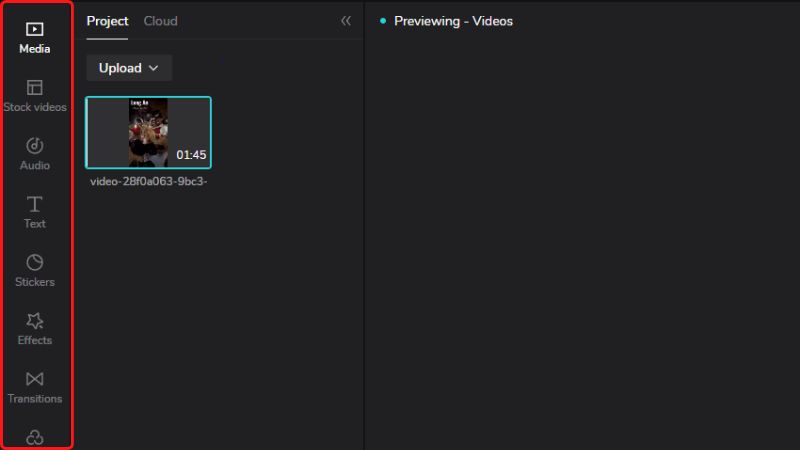Click the 01:45 duration badge
This screenshot has height=450, width=800.
pyautogui.click(x=191, y=155)
